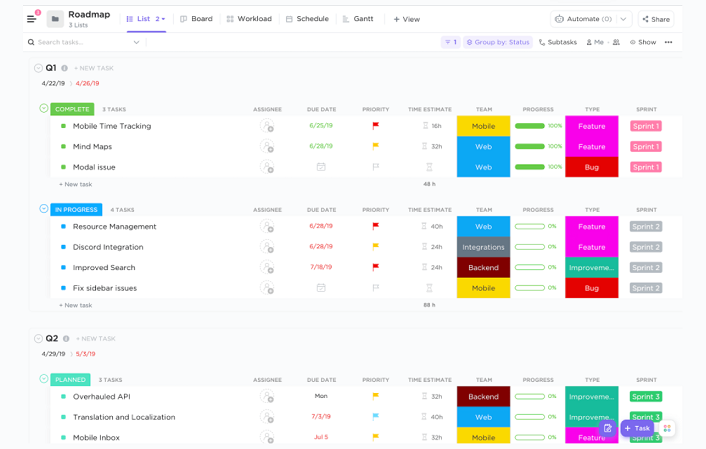Image resolution: width=706 pixels, height=449 pixels.
Task: Collapse the In Progress status group
Action: pyautogui.click(x=44, y=209)
